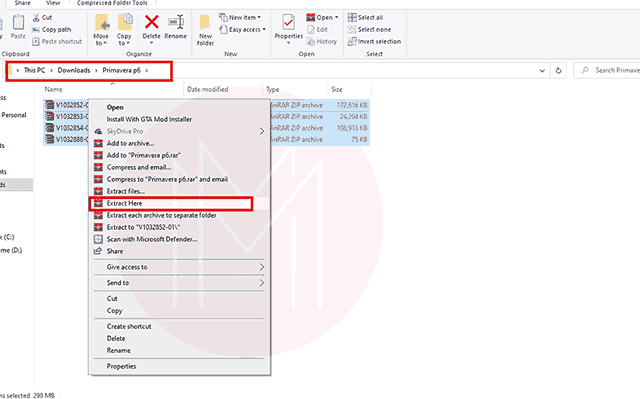Click Primavera p6 in address breadcrumb
Viewport: 640px width, 399px height.
pos(121,70)
